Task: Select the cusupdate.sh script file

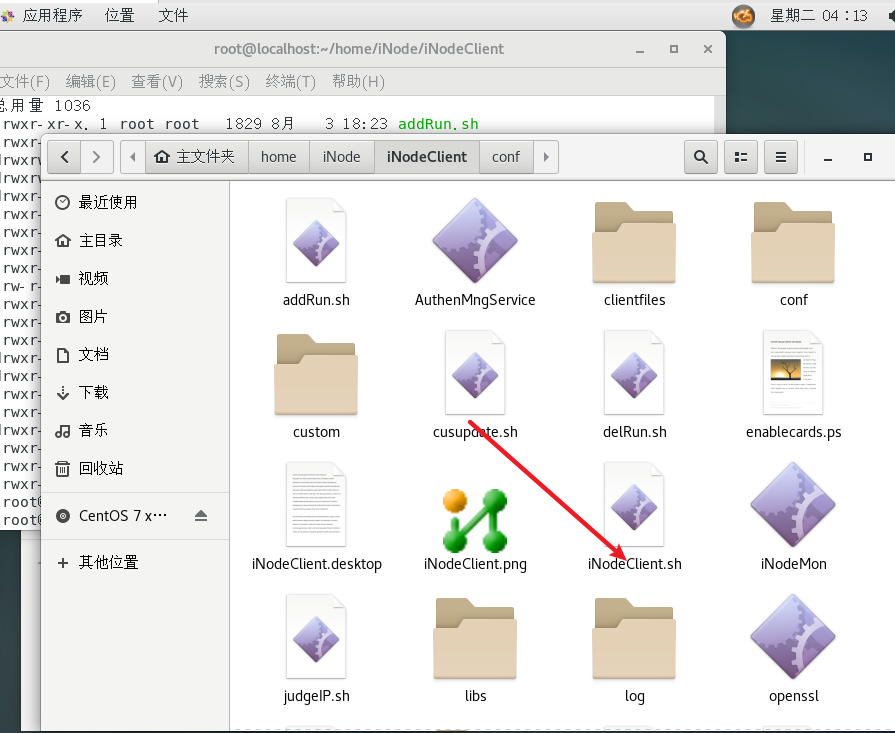Action: pos(475,373)
